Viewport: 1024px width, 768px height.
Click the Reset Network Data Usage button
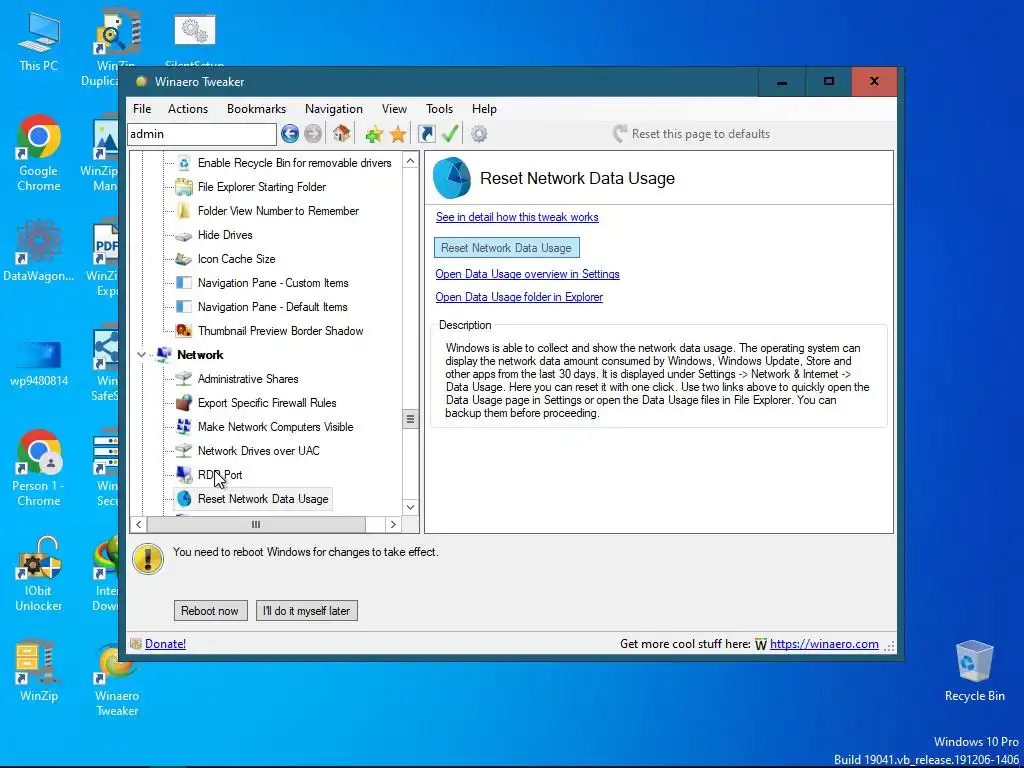click(507, 248)
